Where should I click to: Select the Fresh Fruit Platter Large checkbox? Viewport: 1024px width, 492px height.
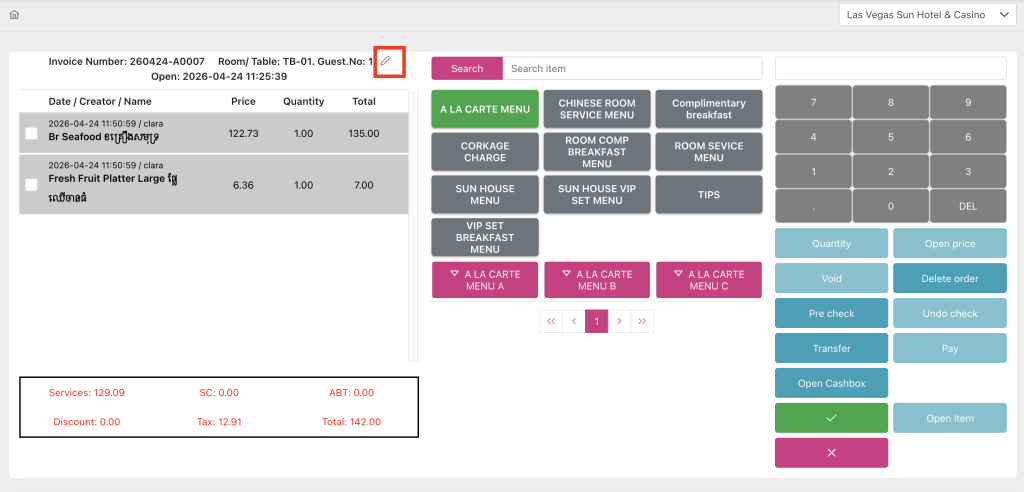coord(32,184)
